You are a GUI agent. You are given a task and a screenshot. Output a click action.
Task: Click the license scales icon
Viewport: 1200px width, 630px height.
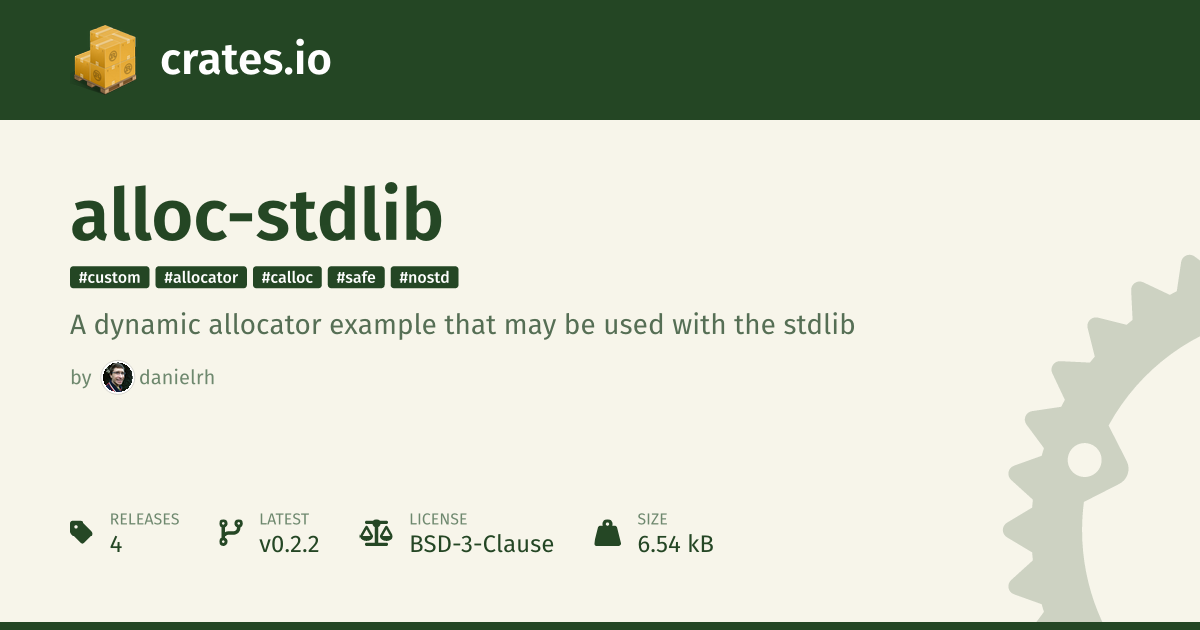tap(376, 532)
